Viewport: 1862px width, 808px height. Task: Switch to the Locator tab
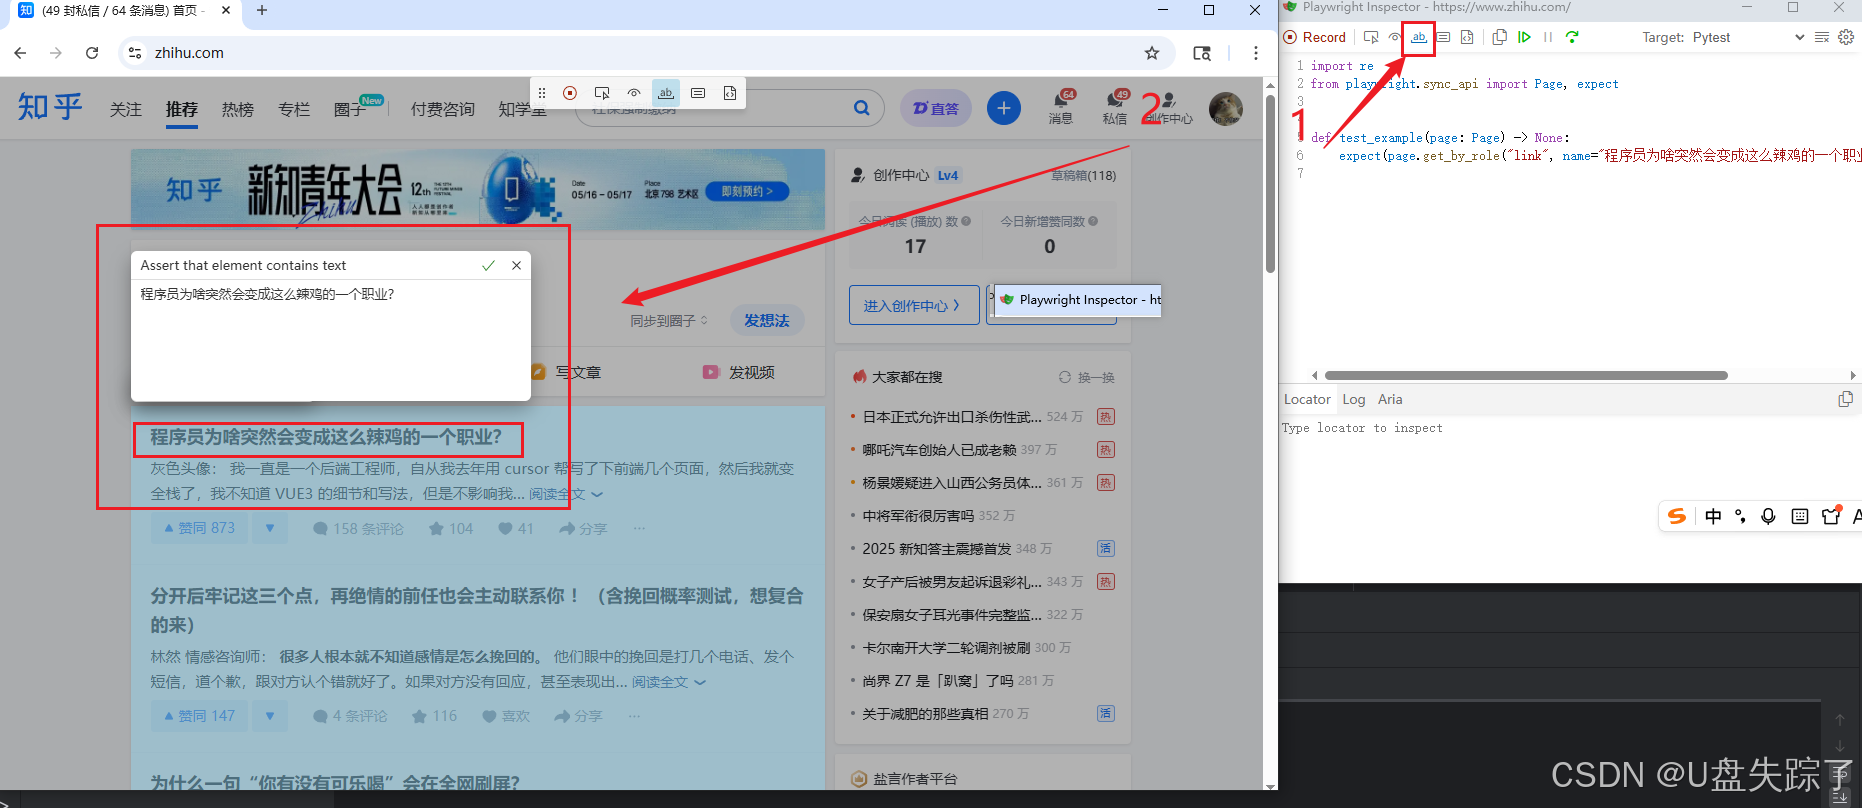(1307, 399)
